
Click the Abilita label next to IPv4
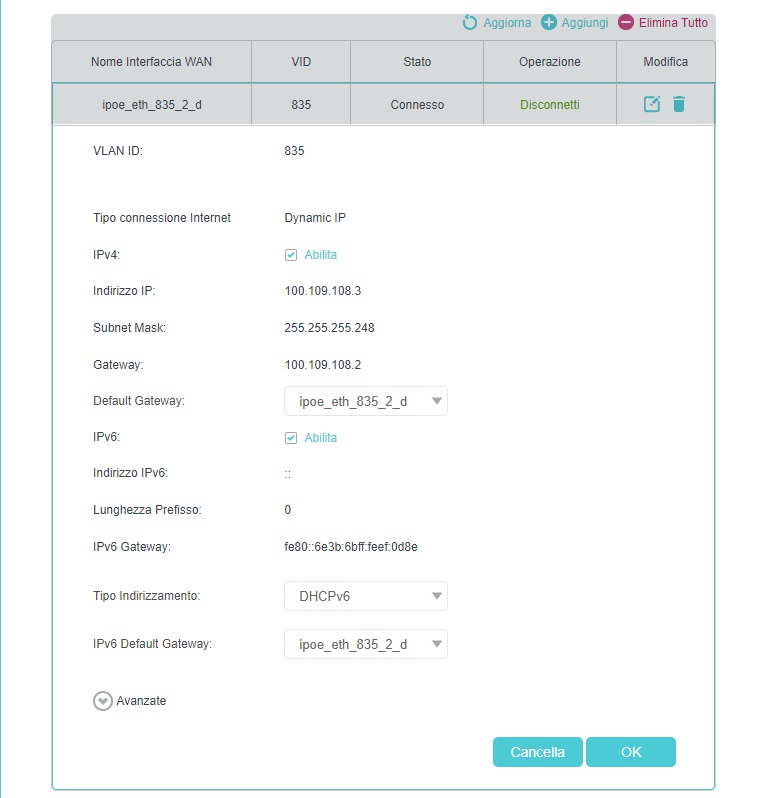point(321,255)
